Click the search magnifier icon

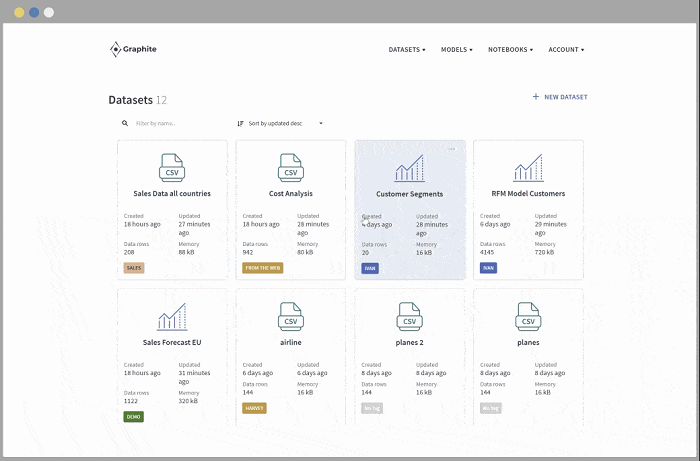[x=125, y=123]
